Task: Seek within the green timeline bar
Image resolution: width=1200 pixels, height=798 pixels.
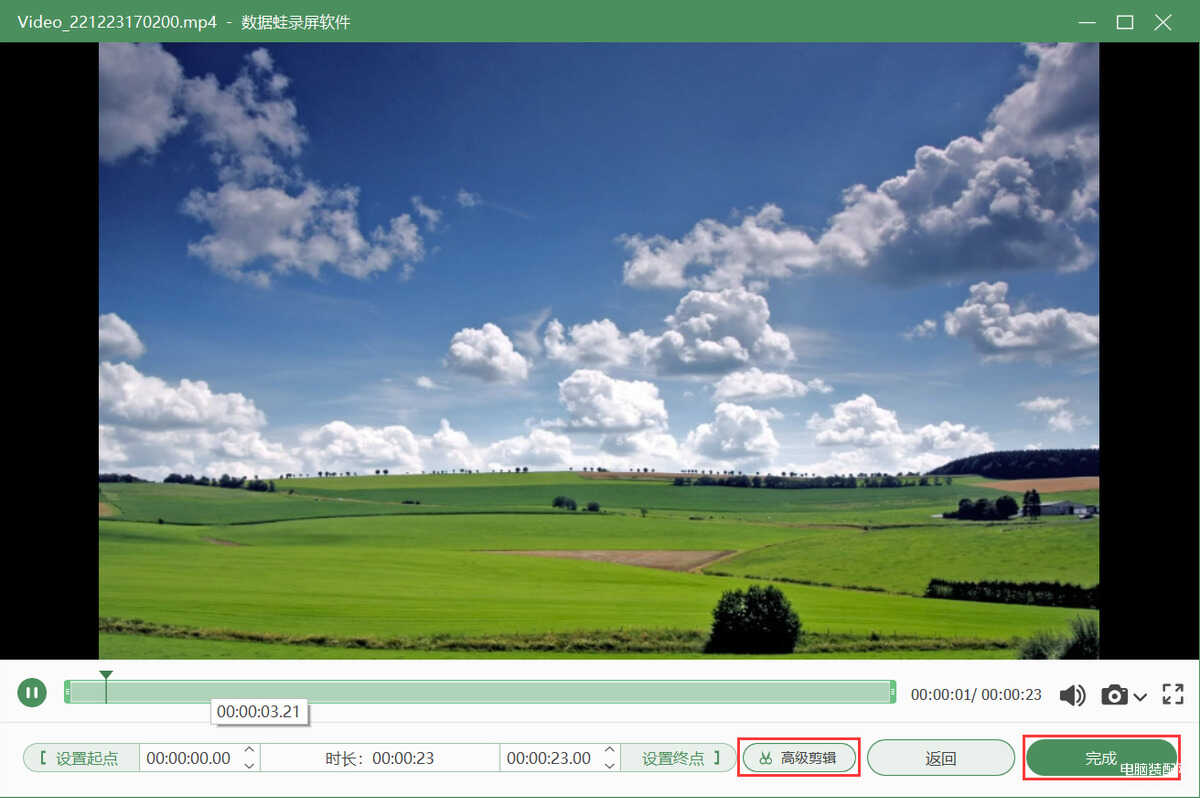Action: click(x=480, y=692)
